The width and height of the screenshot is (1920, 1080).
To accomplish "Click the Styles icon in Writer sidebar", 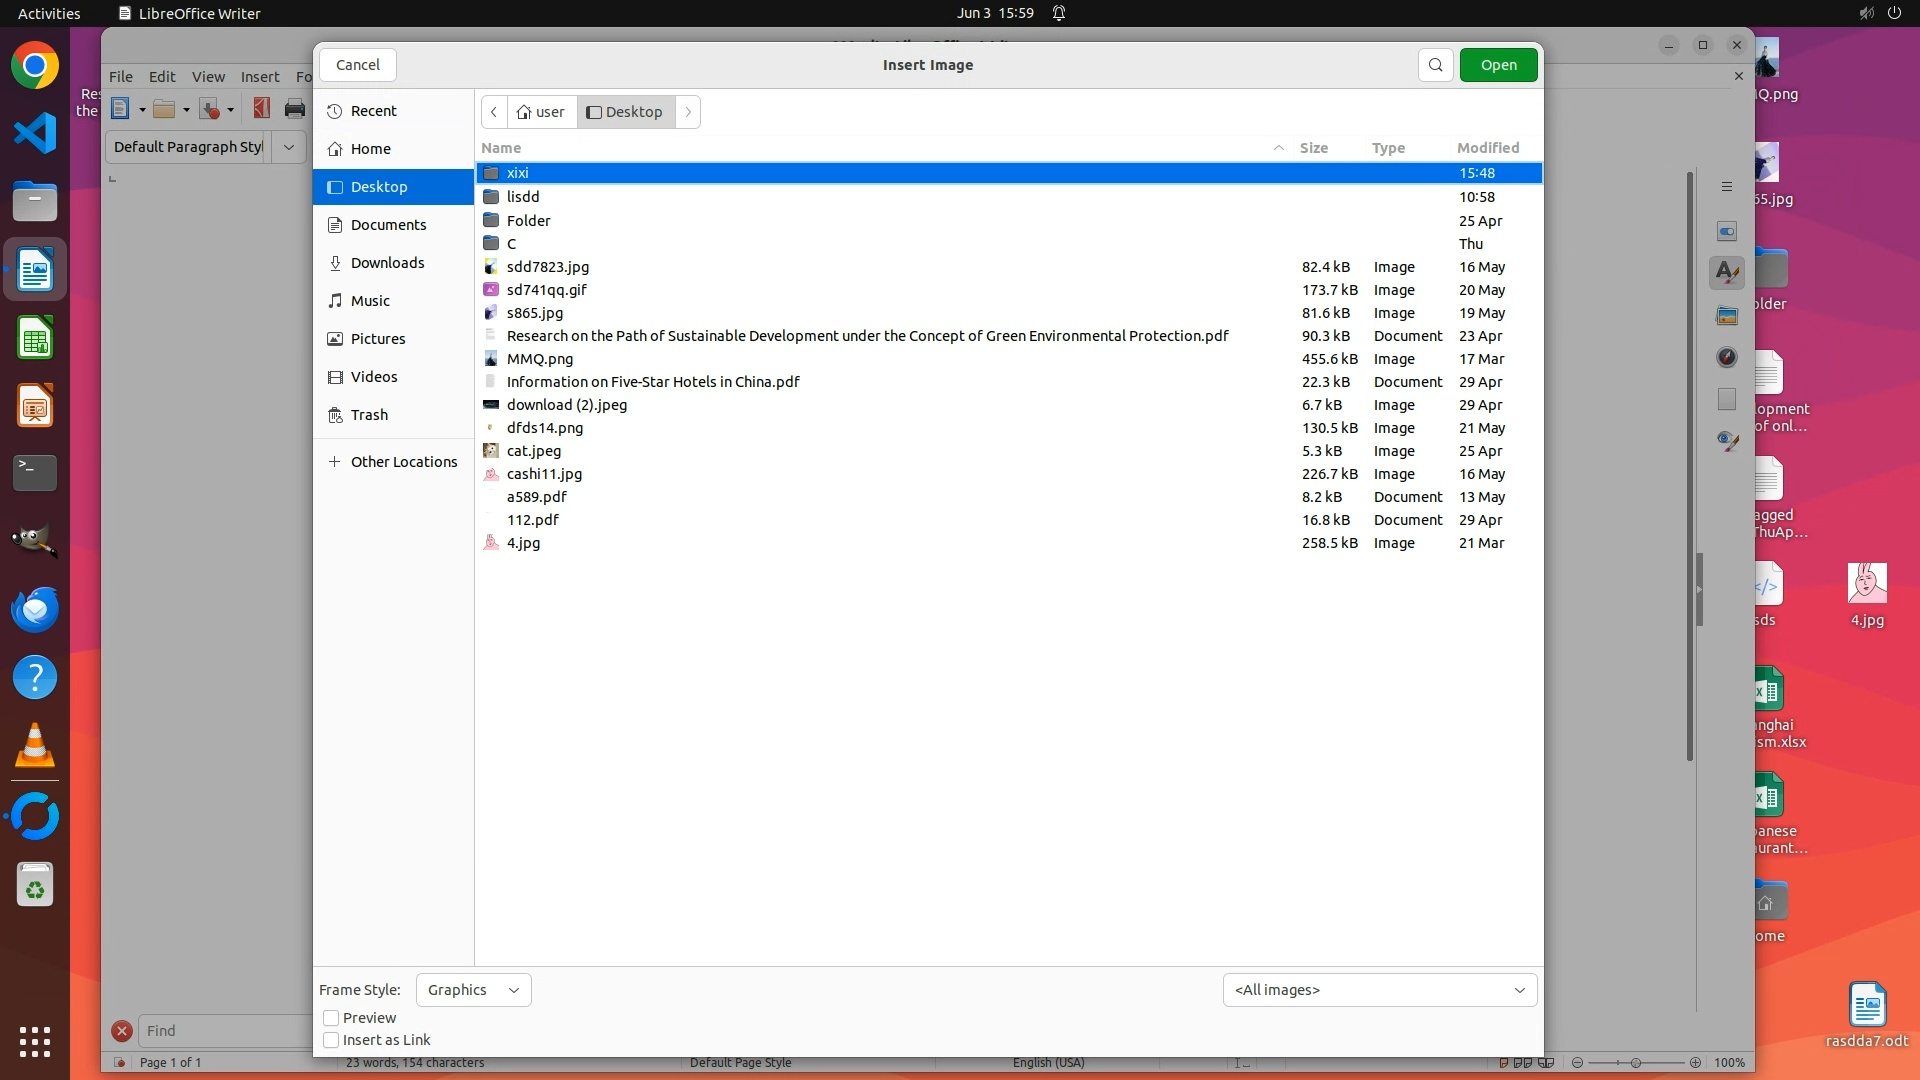I will 1726,272.
